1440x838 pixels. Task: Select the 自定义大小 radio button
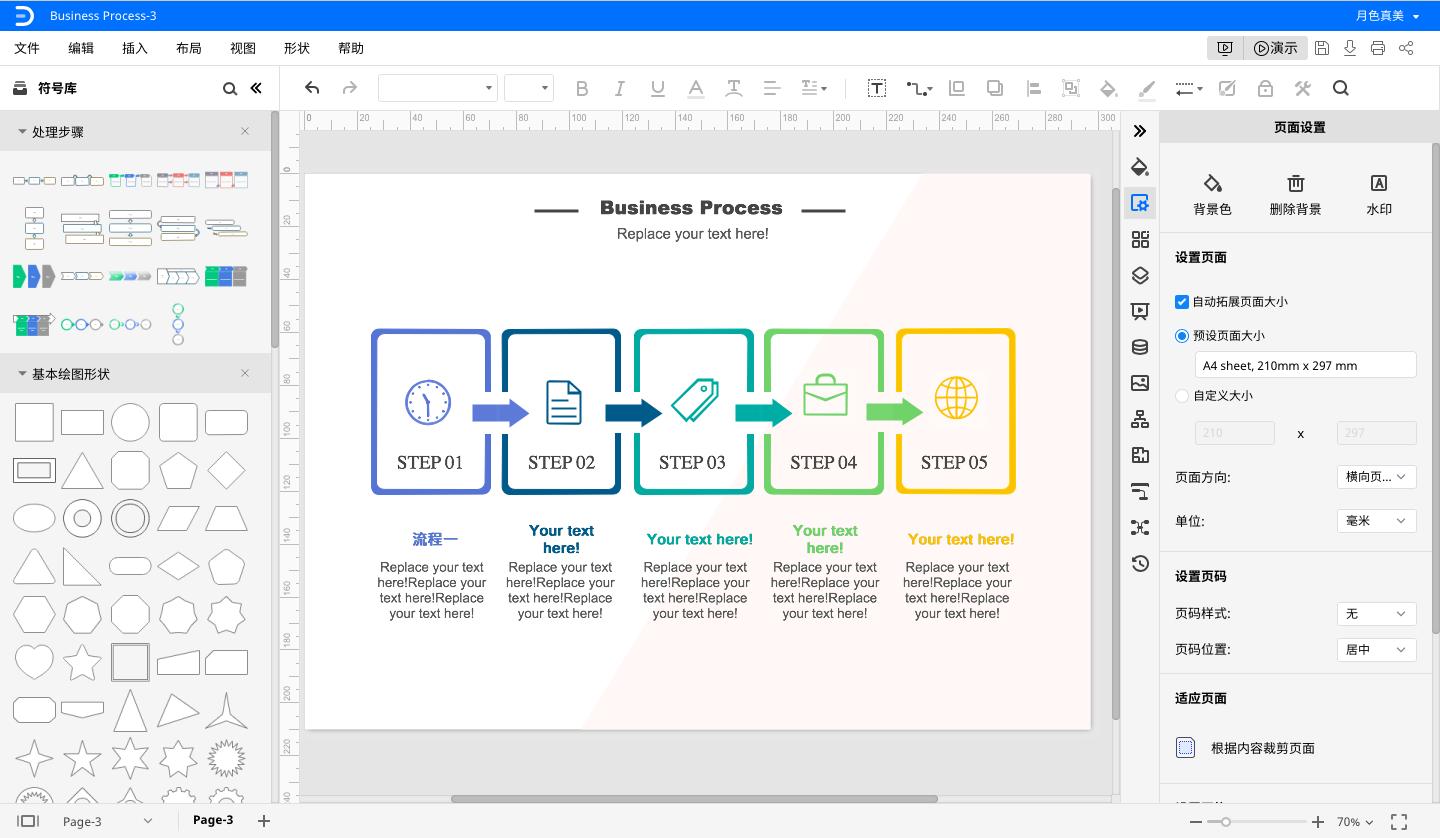tap(1182, 396)
